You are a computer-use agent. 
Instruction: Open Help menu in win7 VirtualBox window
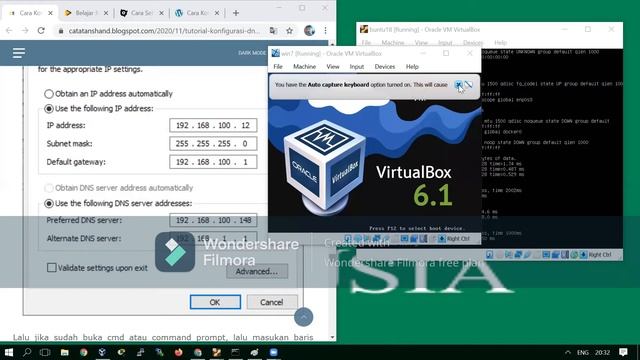pos(412,67)
